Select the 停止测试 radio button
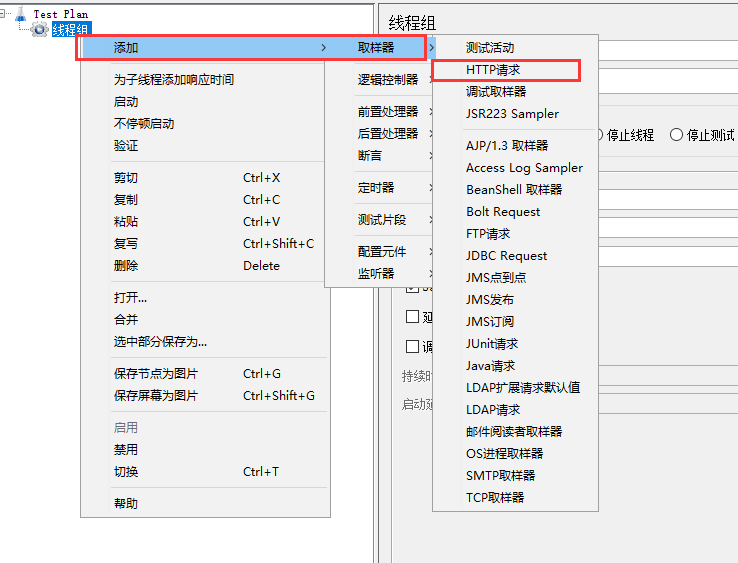This screenshot has width=738, height=563. pyautogui.click(x=676, y=135)
